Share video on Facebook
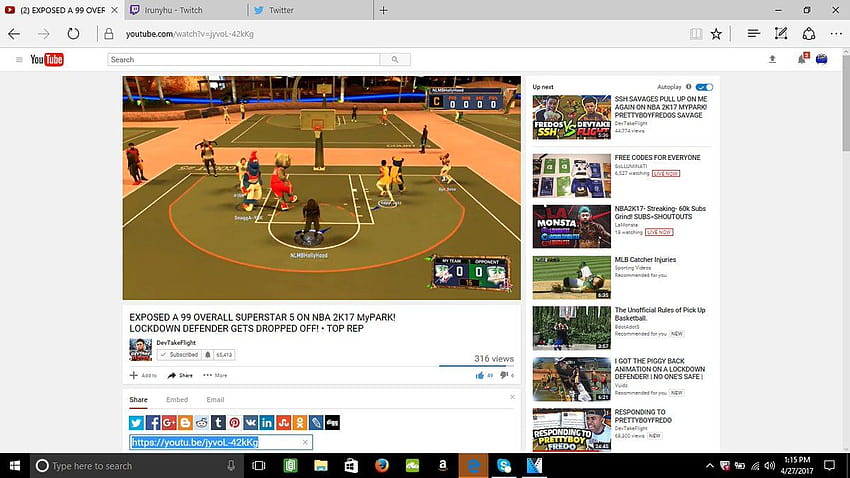 coord(152,423)
